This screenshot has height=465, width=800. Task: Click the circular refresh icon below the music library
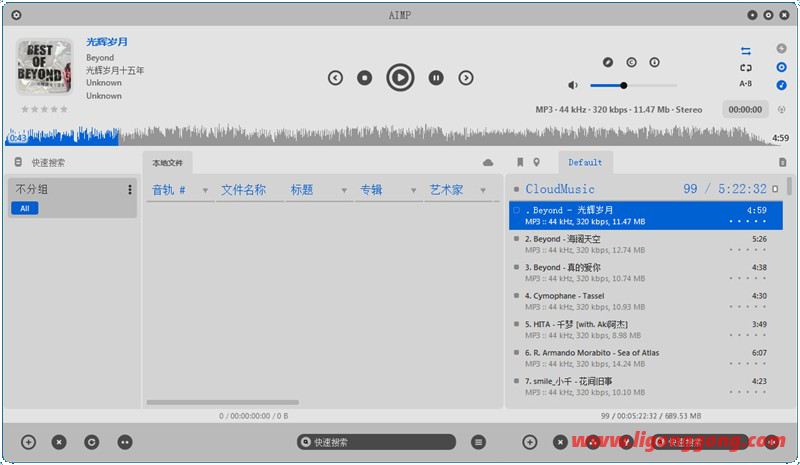(x=92, y=442)
